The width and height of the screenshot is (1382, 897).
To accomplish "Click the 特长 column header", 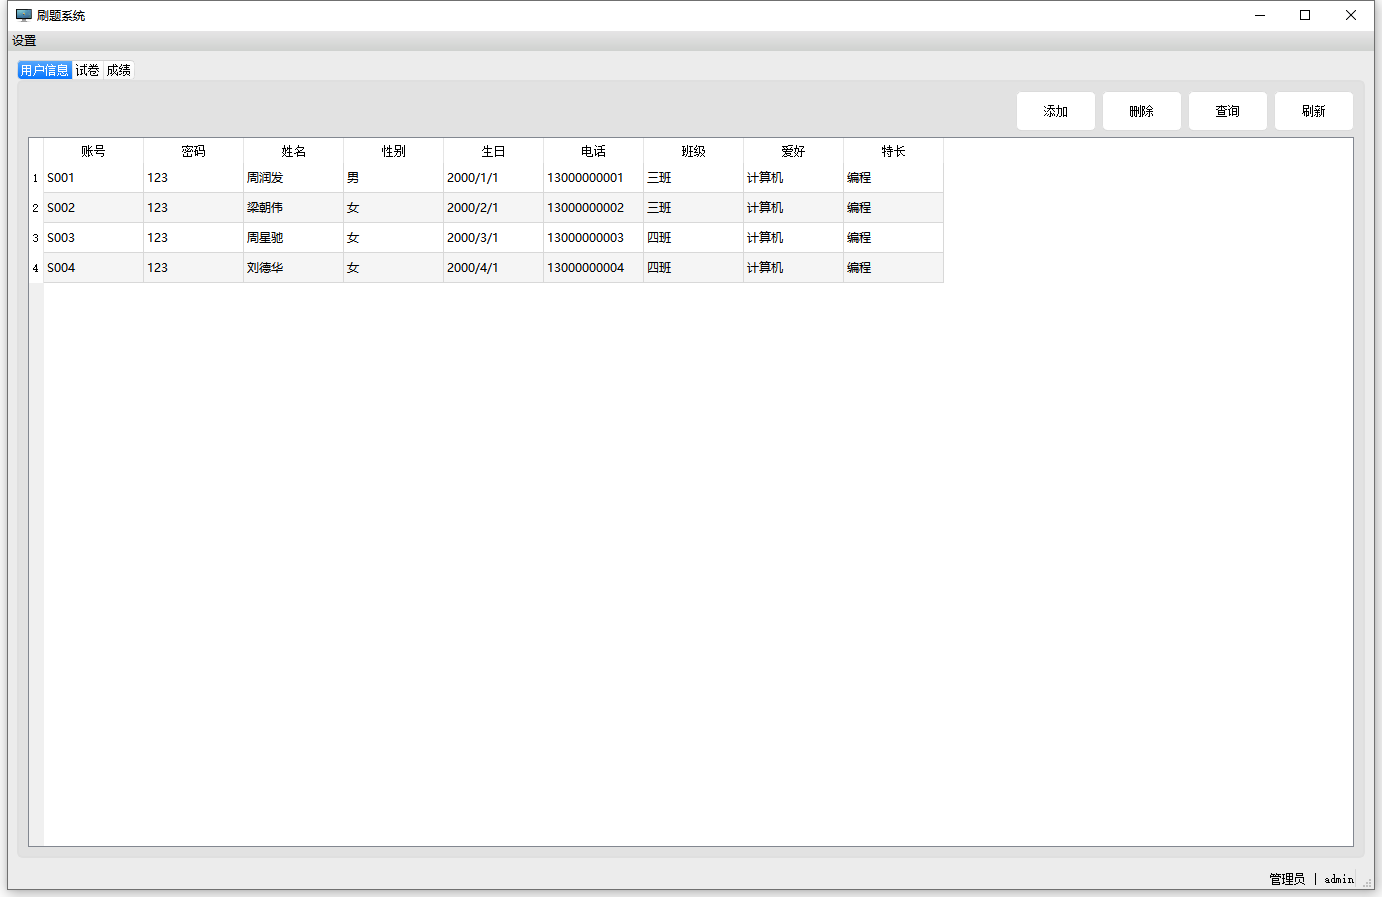I will click(x=893, y=151).
